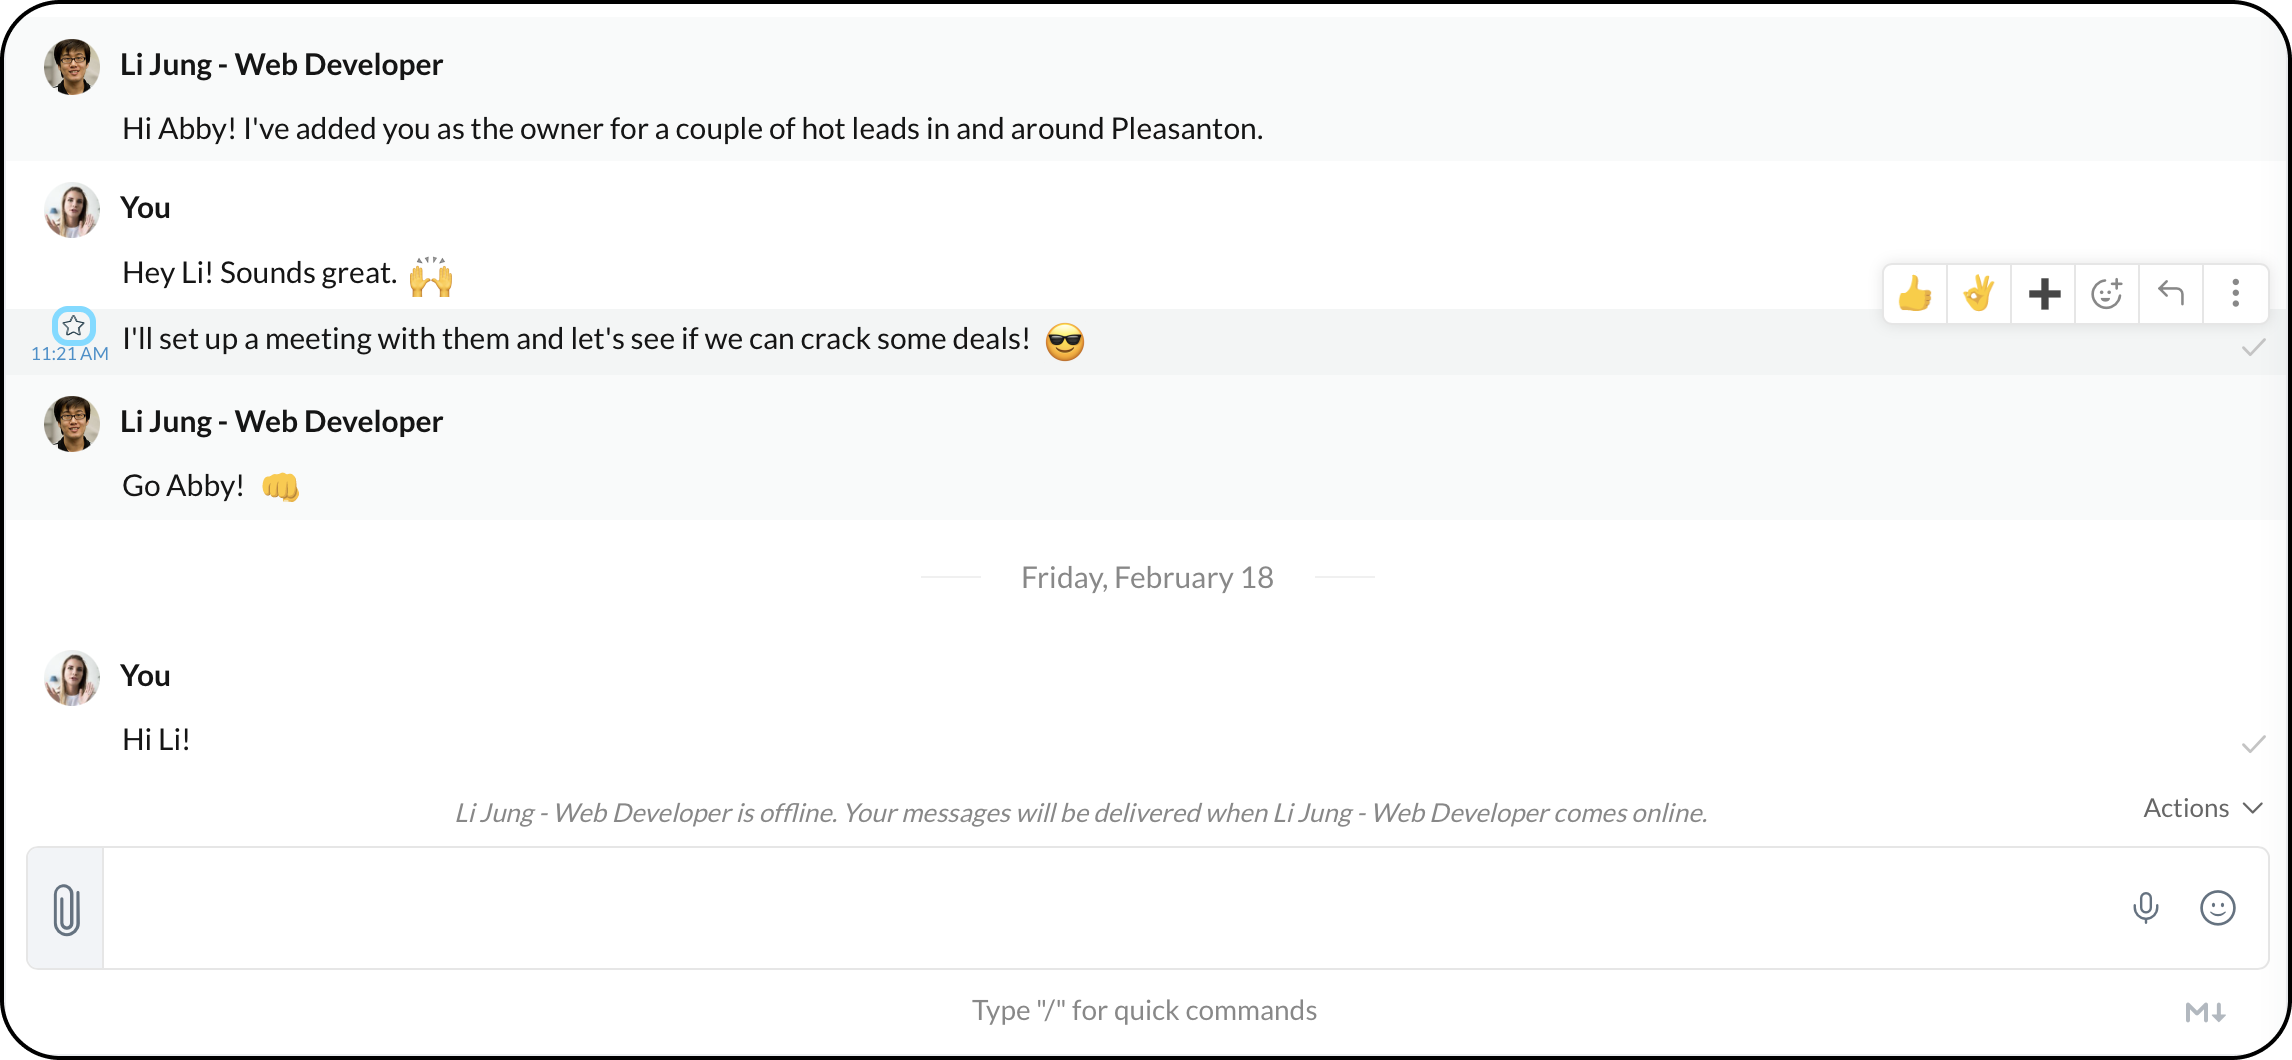Reply to the message with arrow icon

click(x=2171, y=294)
